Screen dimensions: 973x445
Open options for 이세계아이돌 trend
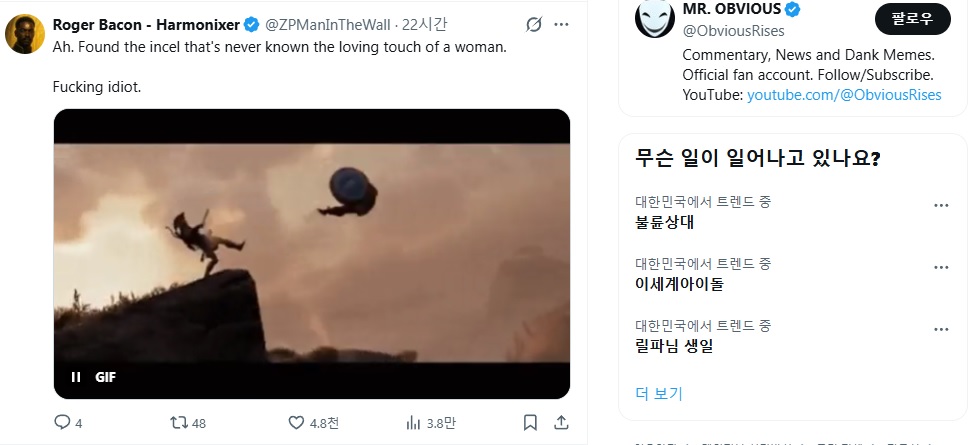(941, 267)
